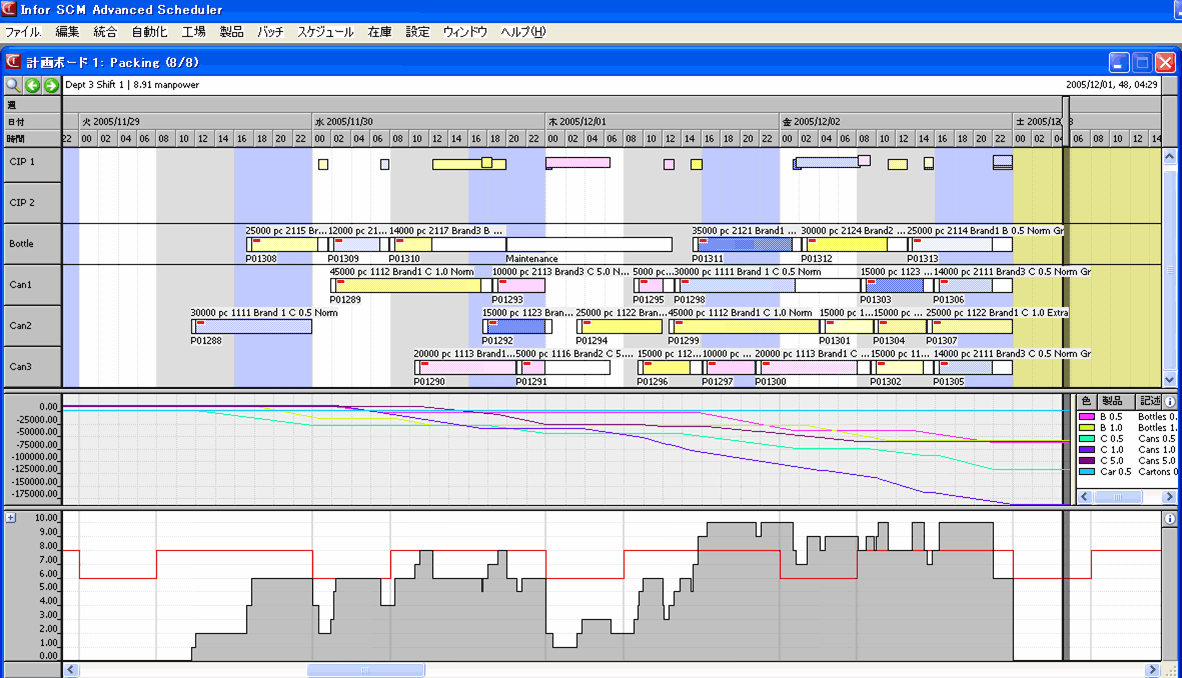Click the green forward arrow button

point(50,85)
